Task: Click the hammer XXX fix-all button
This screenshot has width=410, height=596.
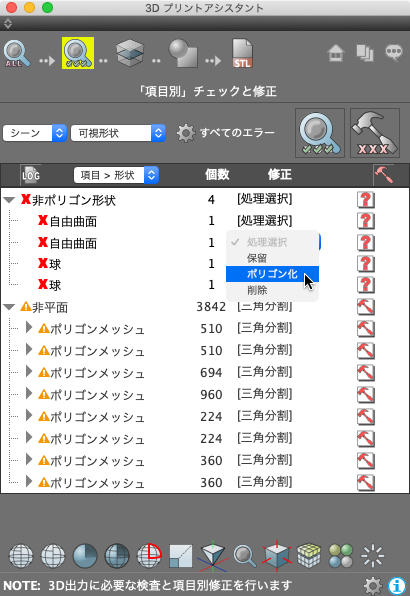Action: point(375,133)
